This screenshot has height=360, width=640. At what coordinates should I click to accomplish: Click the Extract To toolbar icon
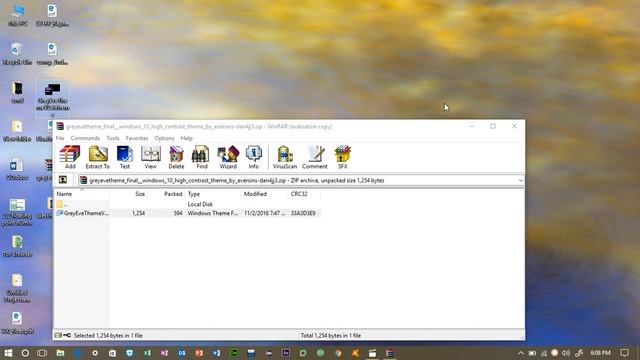(x=98, y=157)
